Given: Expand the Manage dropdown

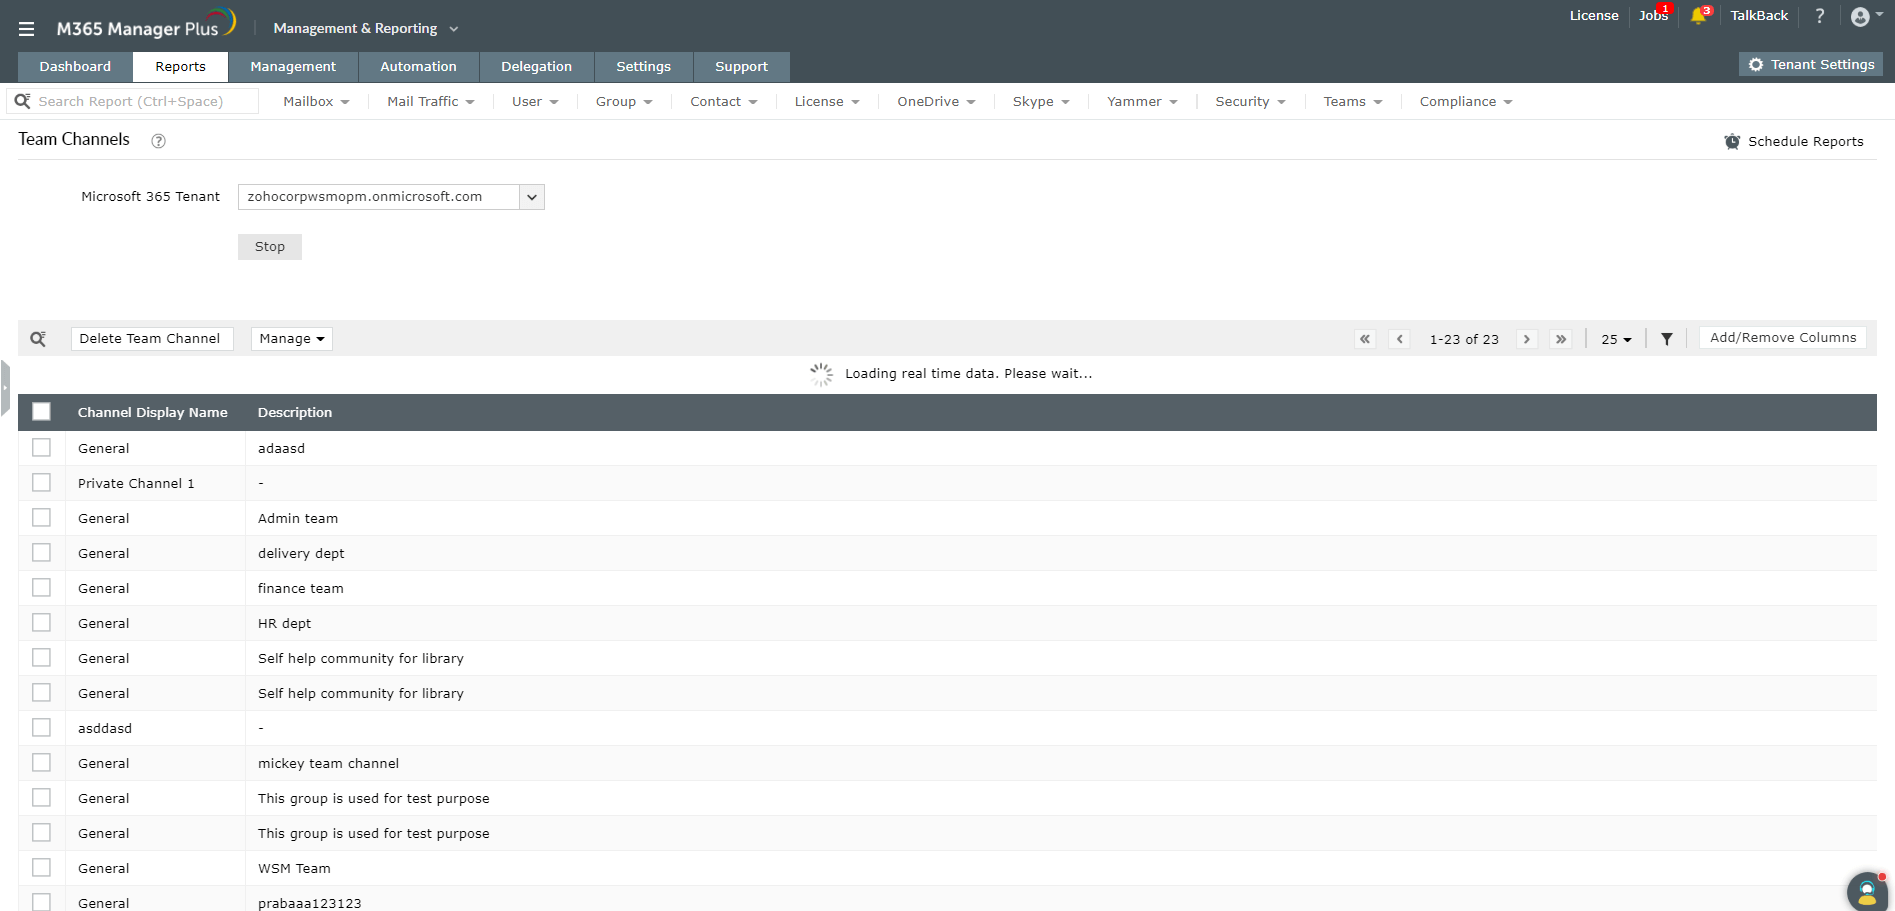Looking at the screenshot, I should coord(291,339).
